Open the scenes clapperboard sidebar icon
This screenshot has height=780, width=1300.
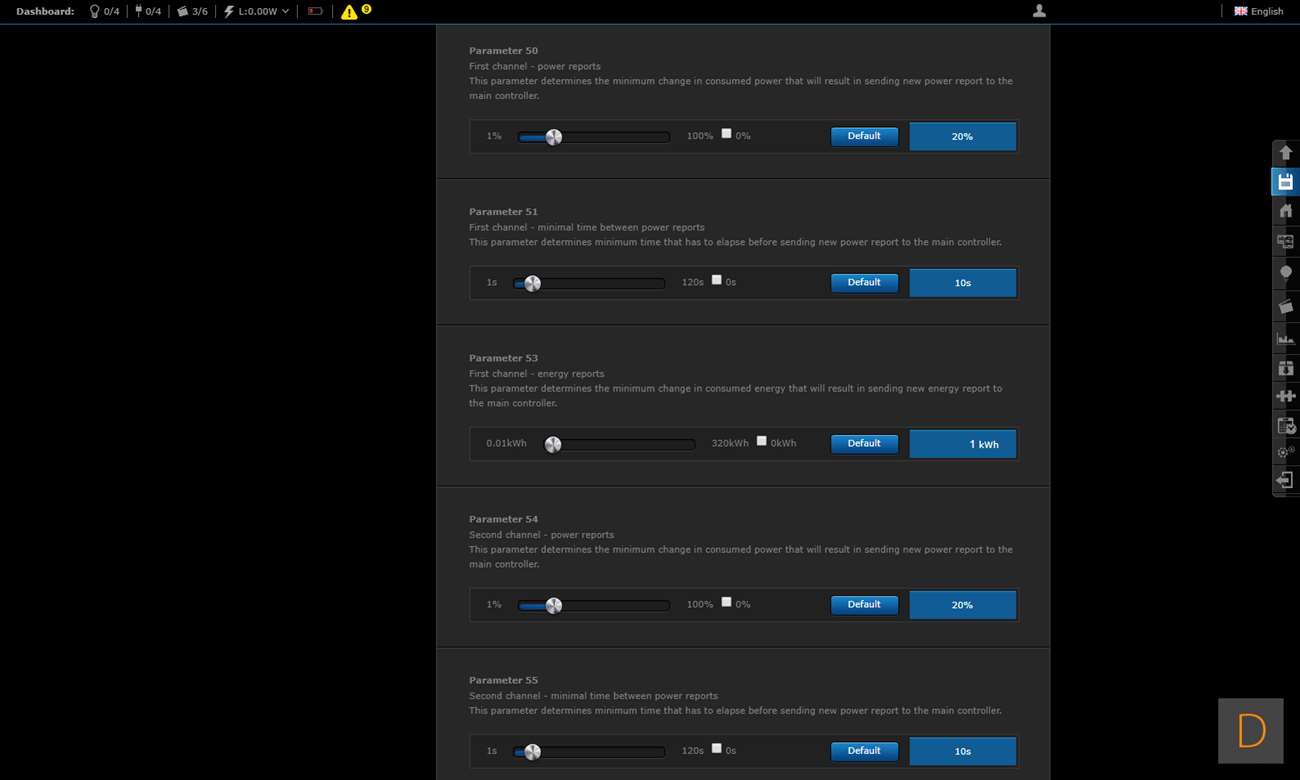coord(1285,306)
